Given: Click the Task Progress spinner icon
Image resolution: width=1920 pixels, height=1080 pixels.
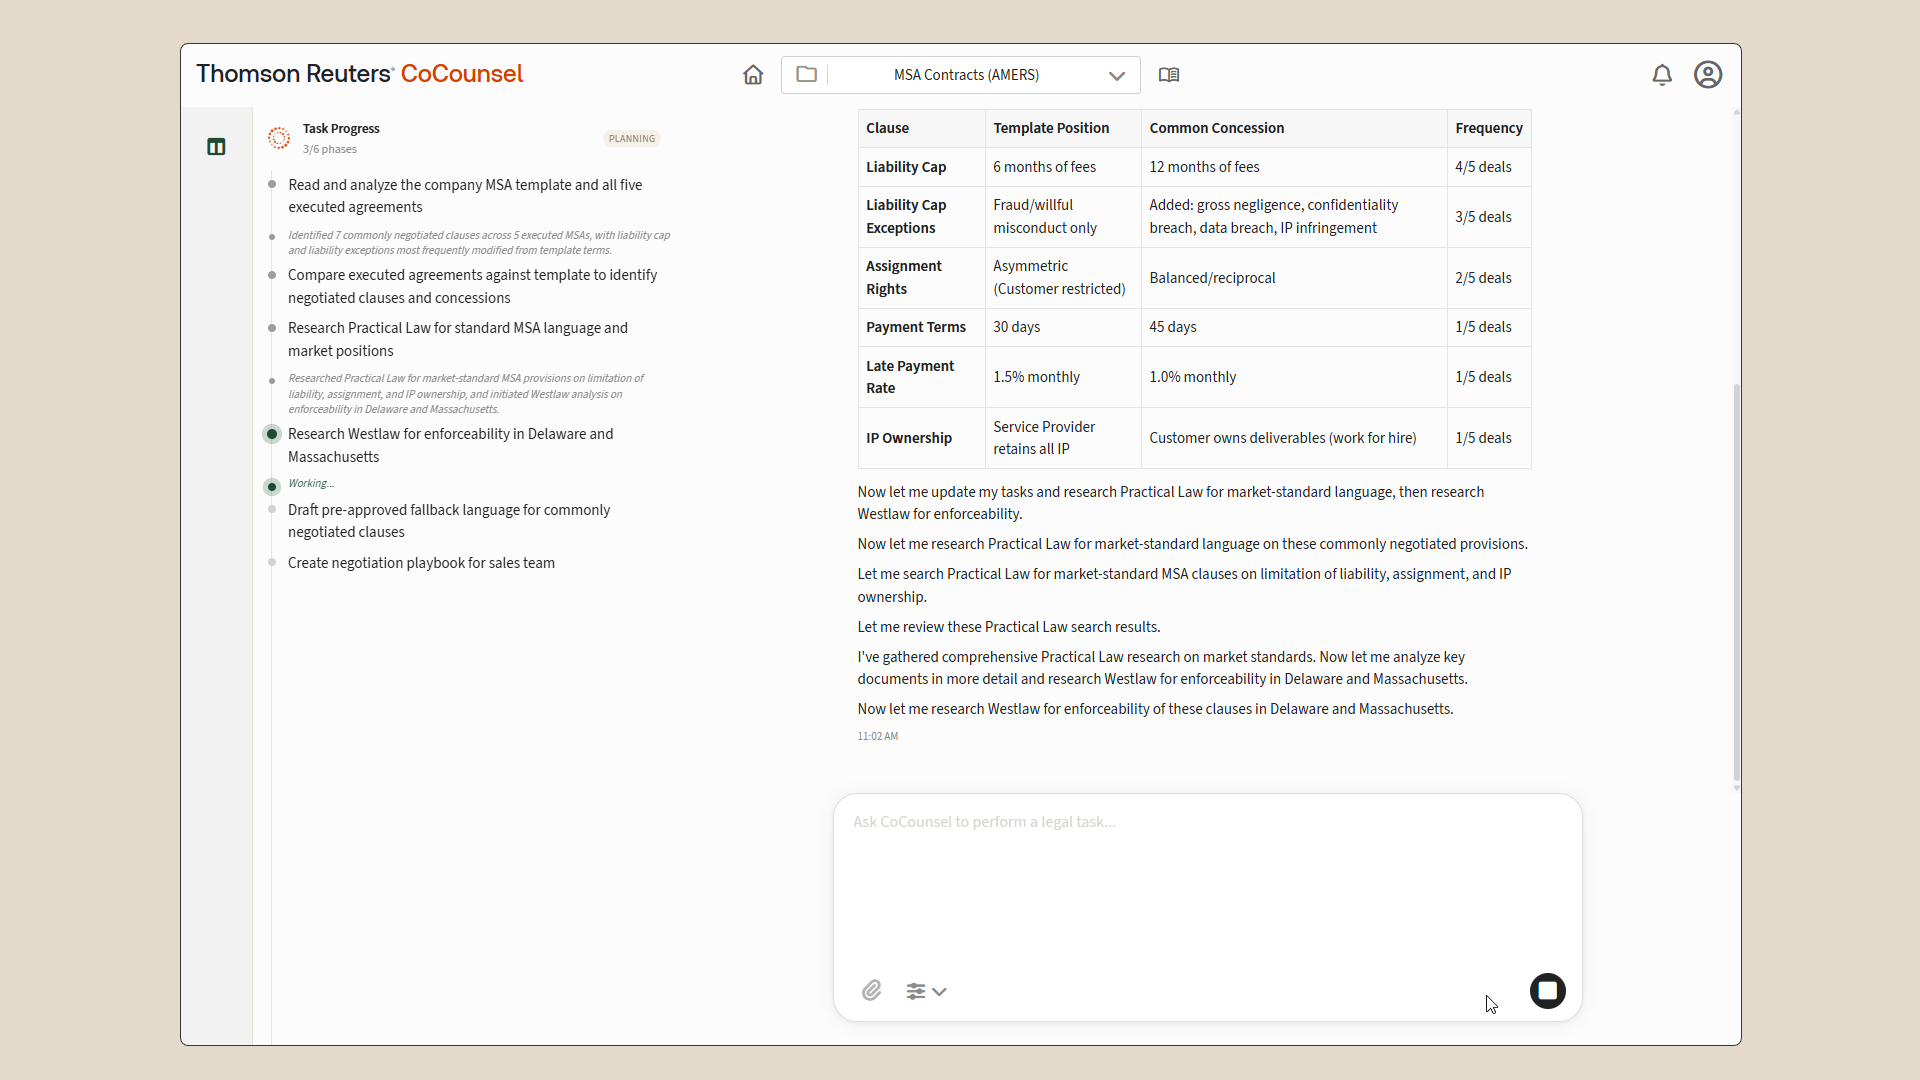Looking at the screenshot, I should 279,138.
